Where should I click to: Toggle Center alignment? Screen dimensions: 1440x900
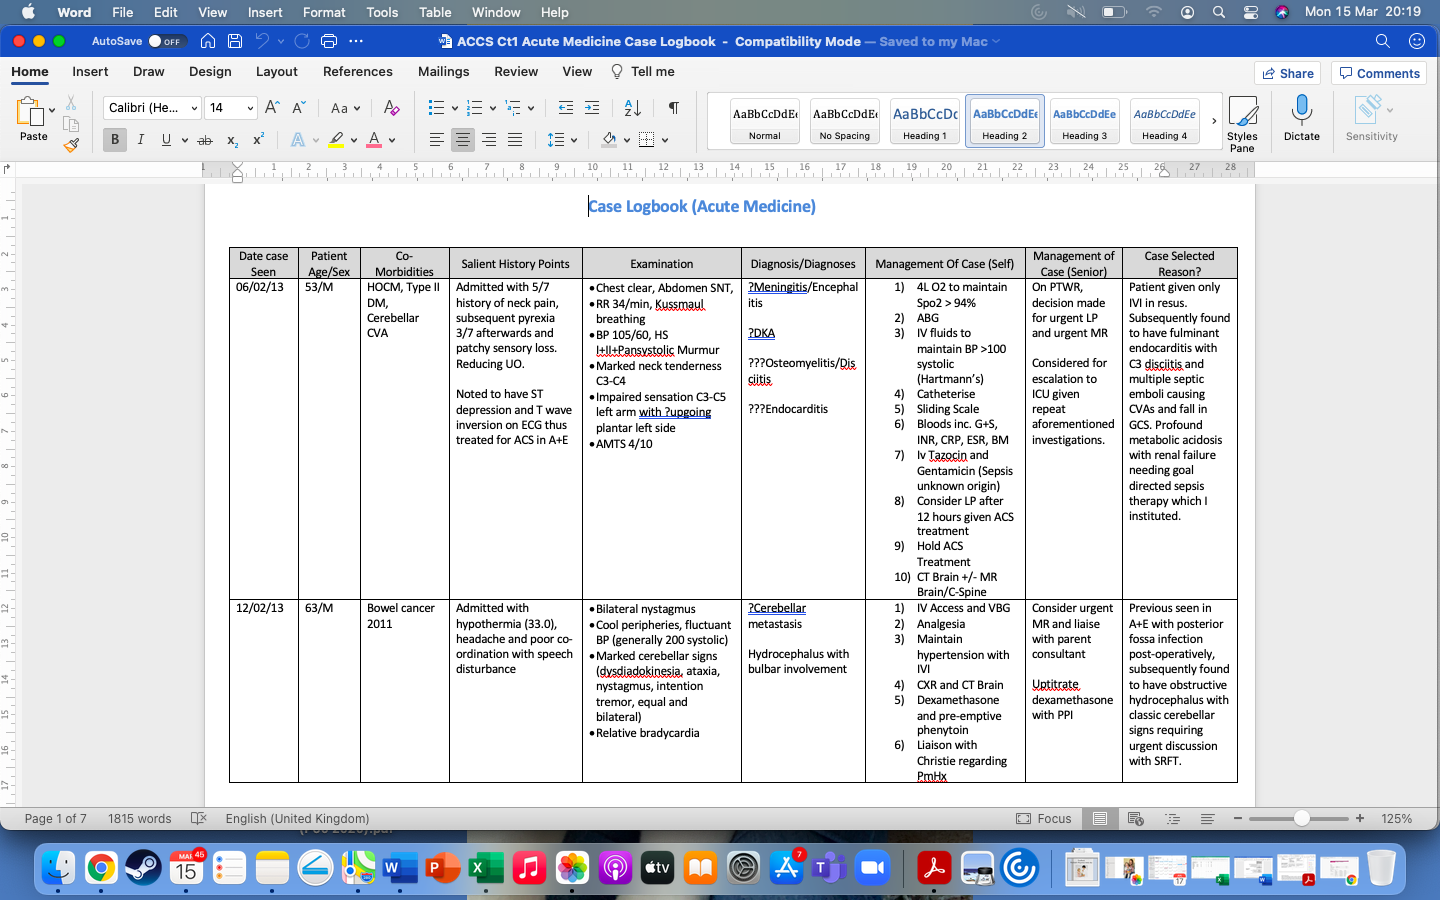point(462,140)
